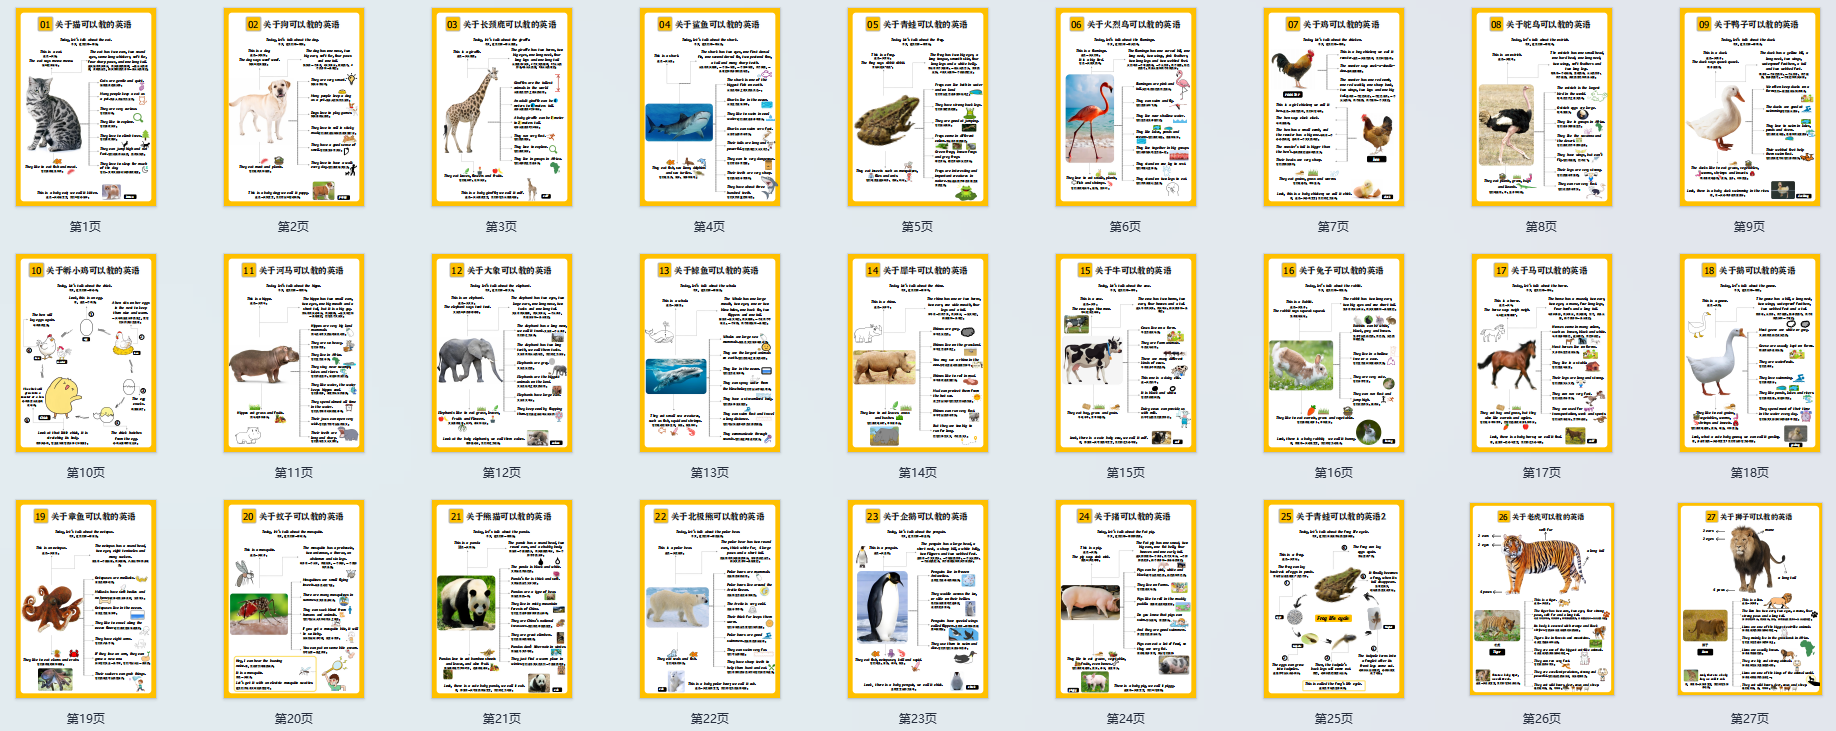1836x731 pixels.
Task: Open the frog life cycle thumbnail numbered 25
Action: tap(1334, 599)
